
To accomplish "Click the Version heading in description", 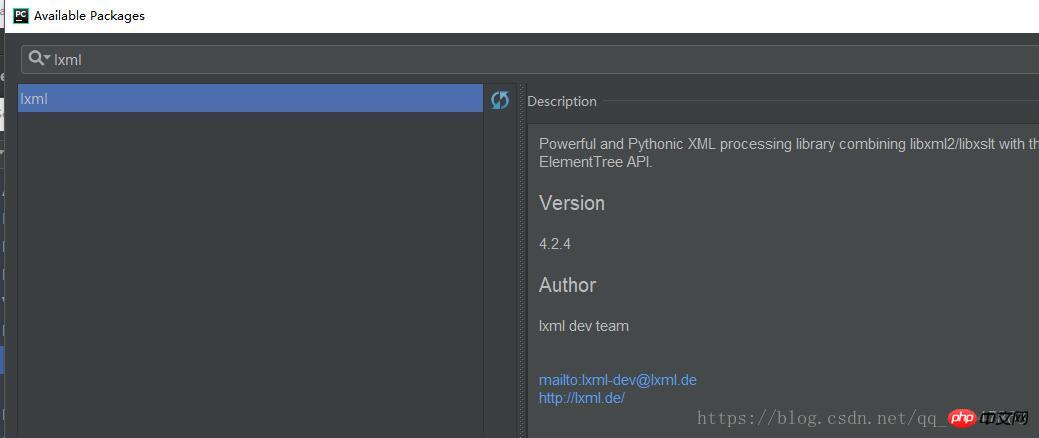I will [x=572, y=203].
